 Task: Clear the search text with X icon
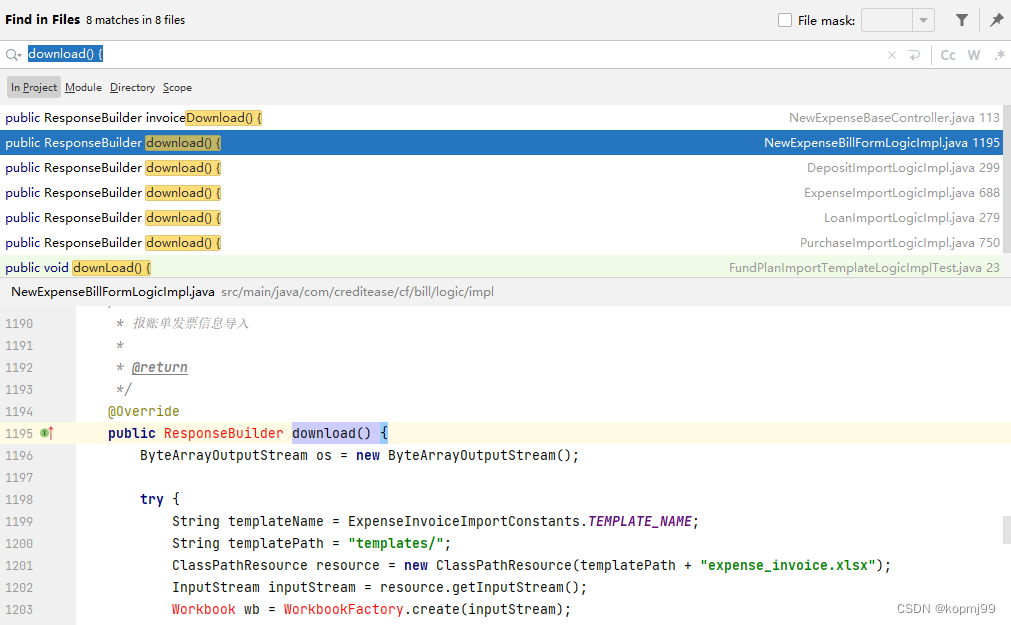pyautogui.click(x=892, y=55)
